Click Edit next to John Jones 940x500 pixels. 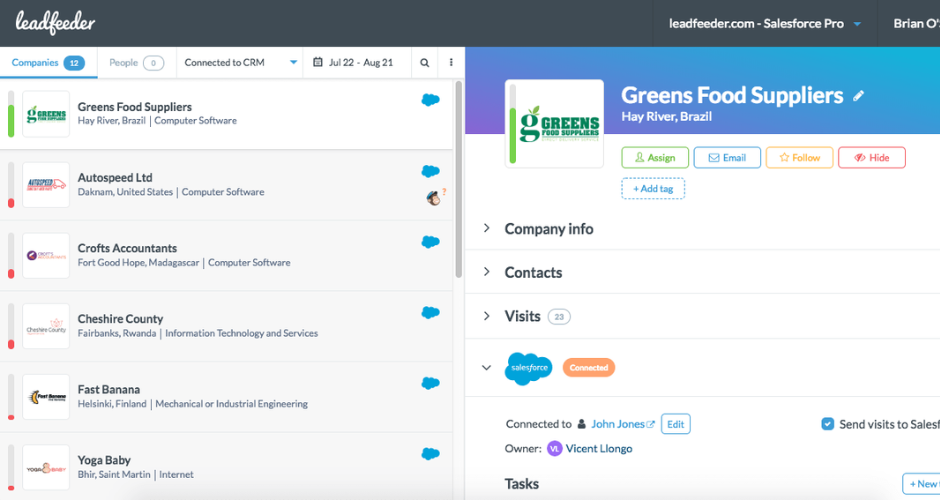676,424
